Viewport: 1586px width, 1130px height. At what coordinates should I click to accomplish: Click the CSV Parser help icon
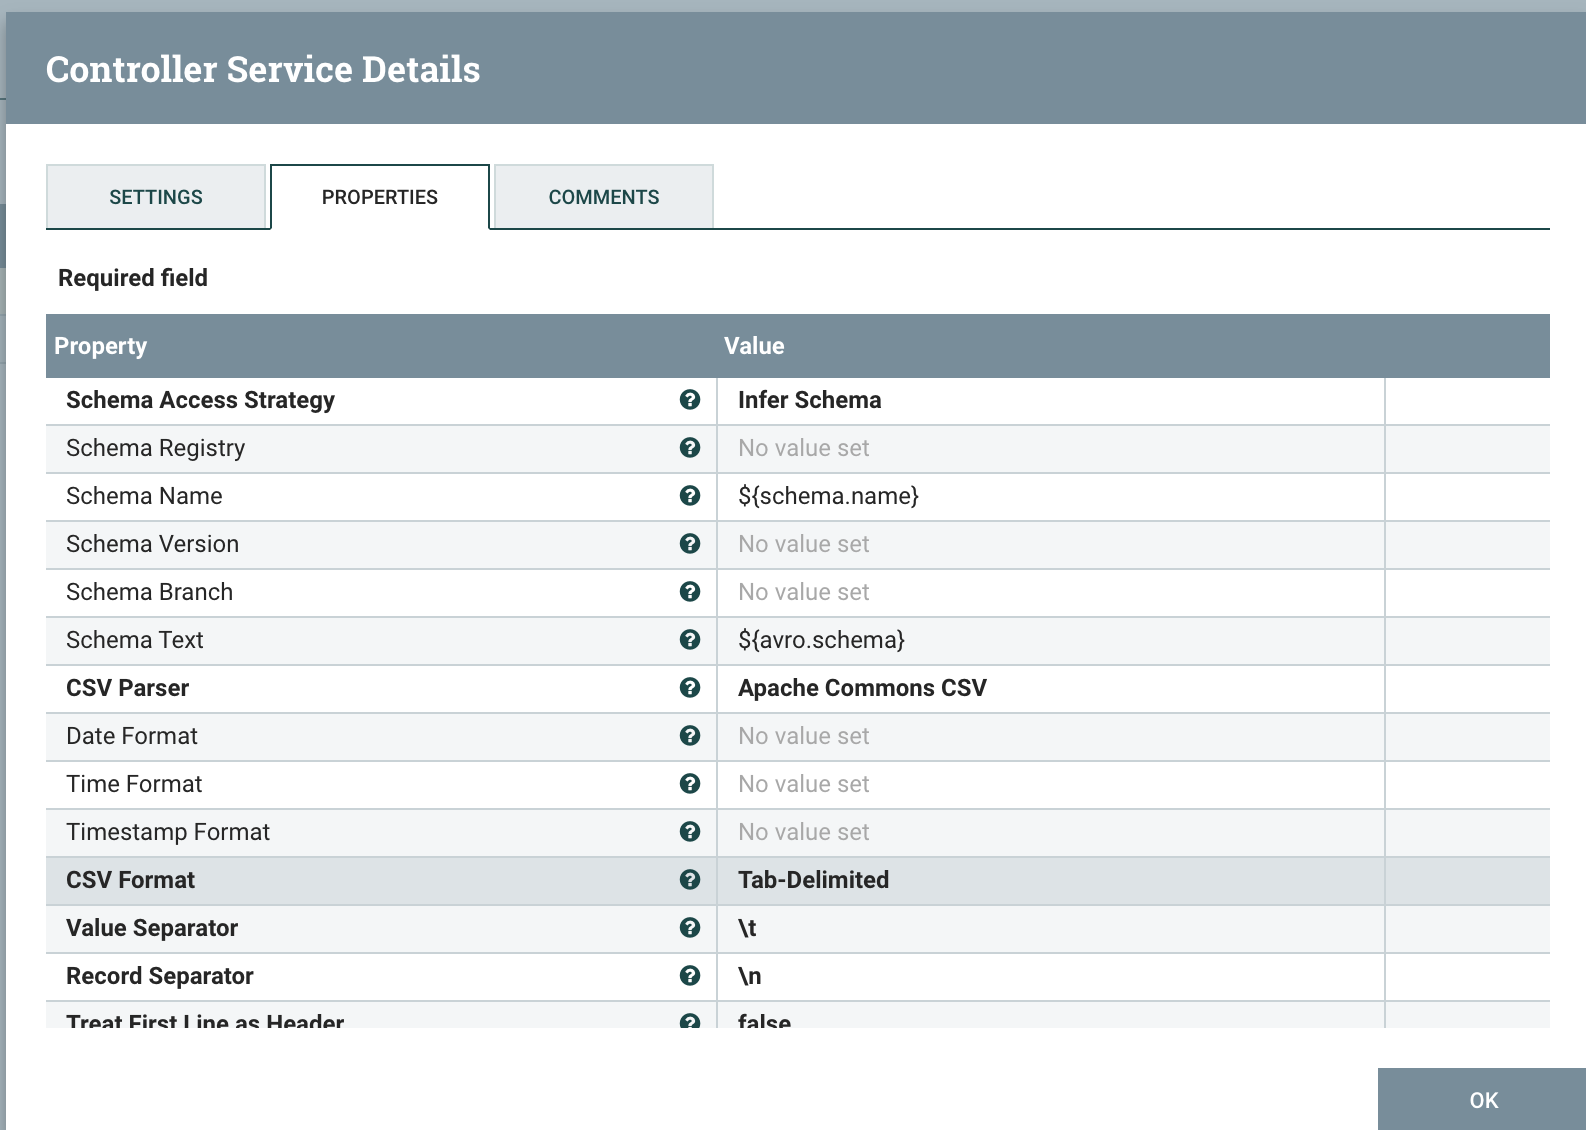click(689, 688)
